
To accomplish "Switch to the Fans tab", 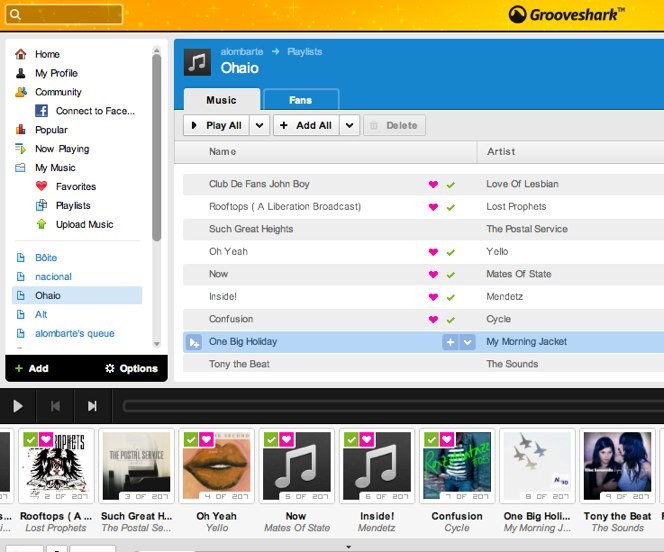I will tap(301, 100).
